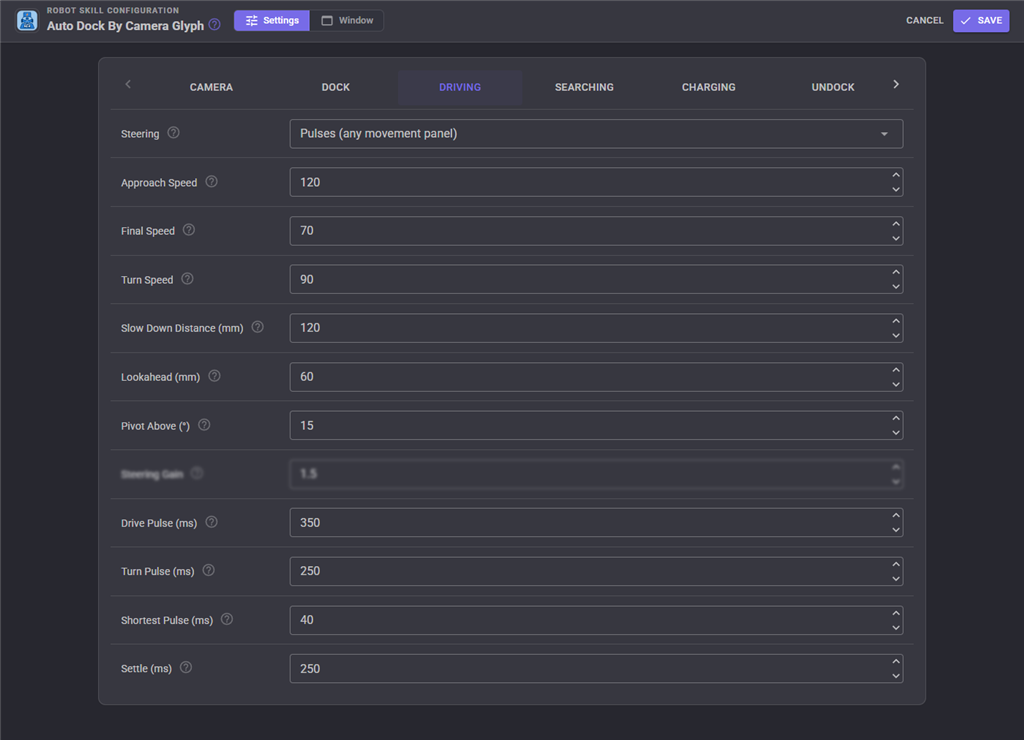The height and width of the screenshot is (740, 1024).
Task: Open help for Pivot Above
Action: (204, 425)
